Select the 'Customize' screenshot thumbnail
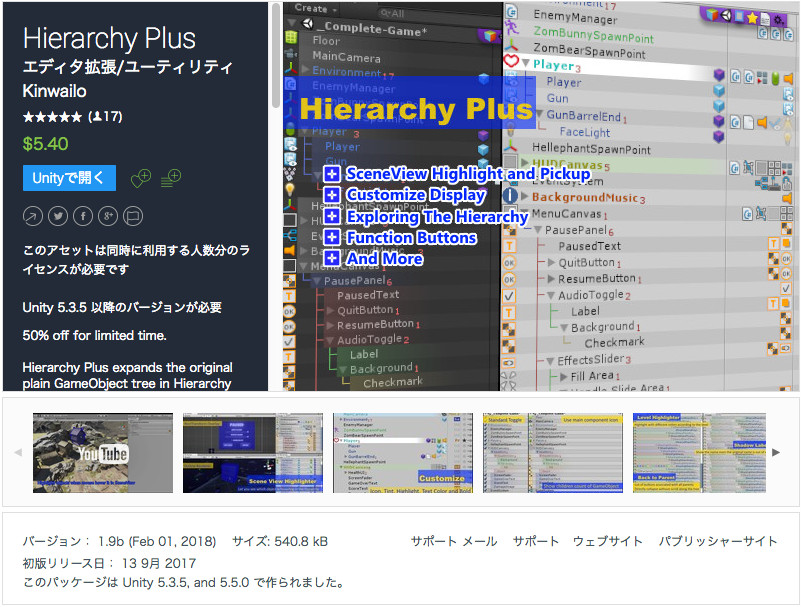Screen dimensions: 801x607 (403, 453)
